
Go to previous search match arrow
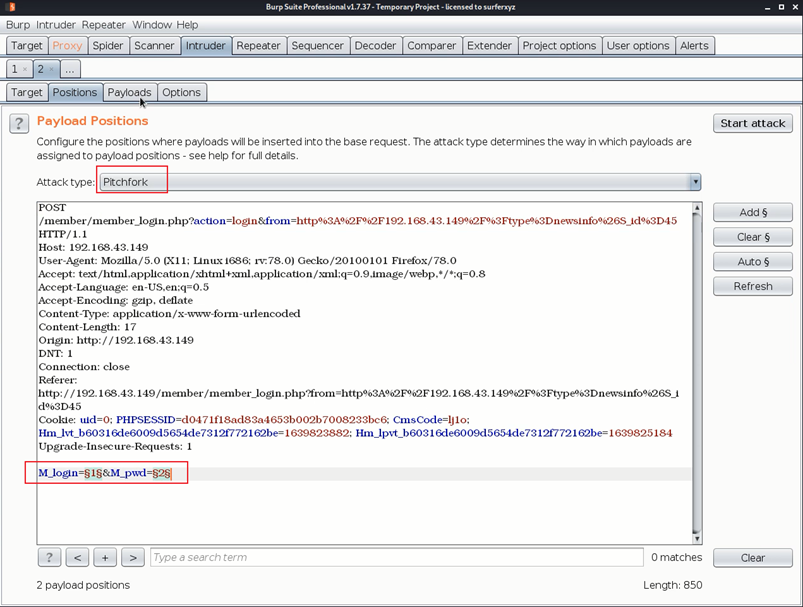point(77,557)
